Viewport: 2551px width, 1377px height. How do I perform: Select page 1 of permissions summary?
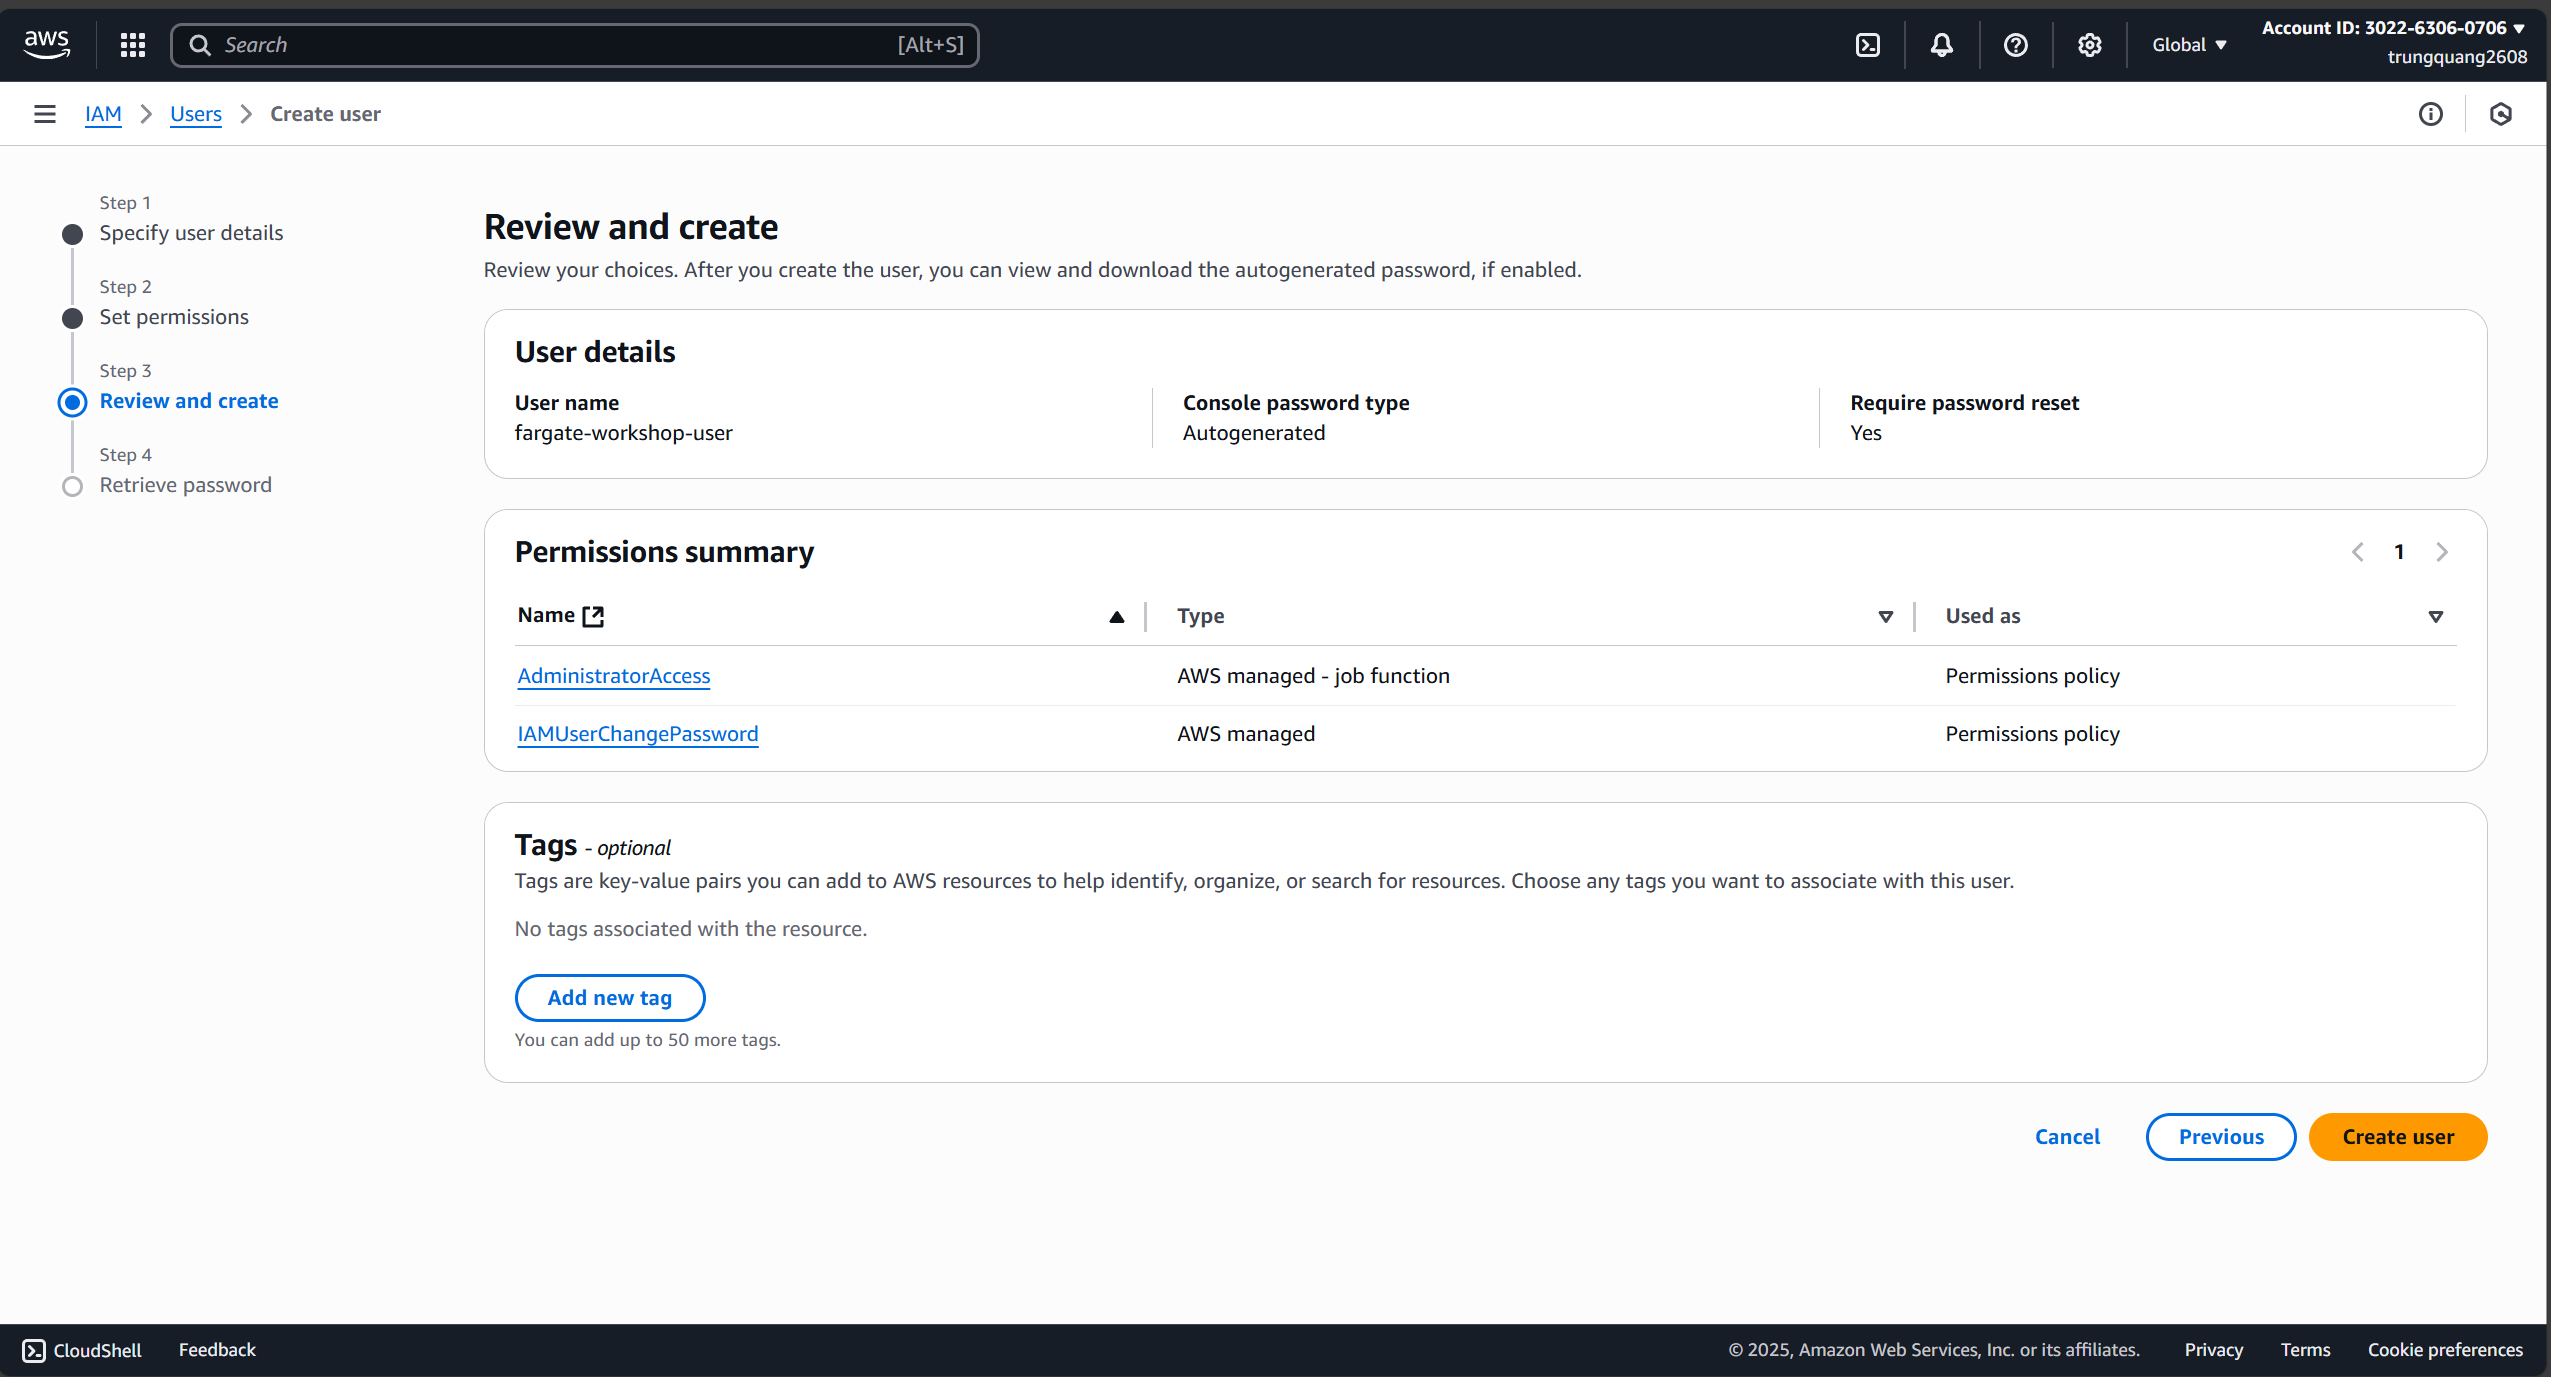(2399, 552)
